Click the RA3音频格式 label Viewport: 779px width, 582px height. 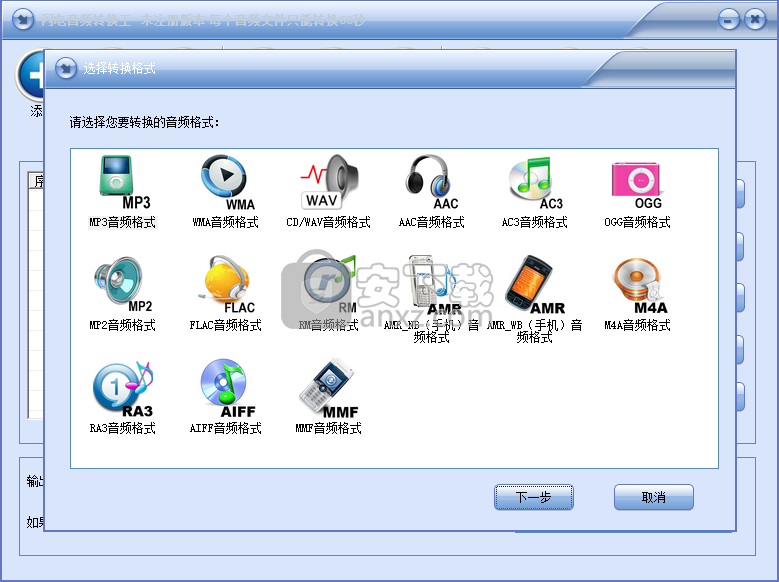[x=123, y=428]
